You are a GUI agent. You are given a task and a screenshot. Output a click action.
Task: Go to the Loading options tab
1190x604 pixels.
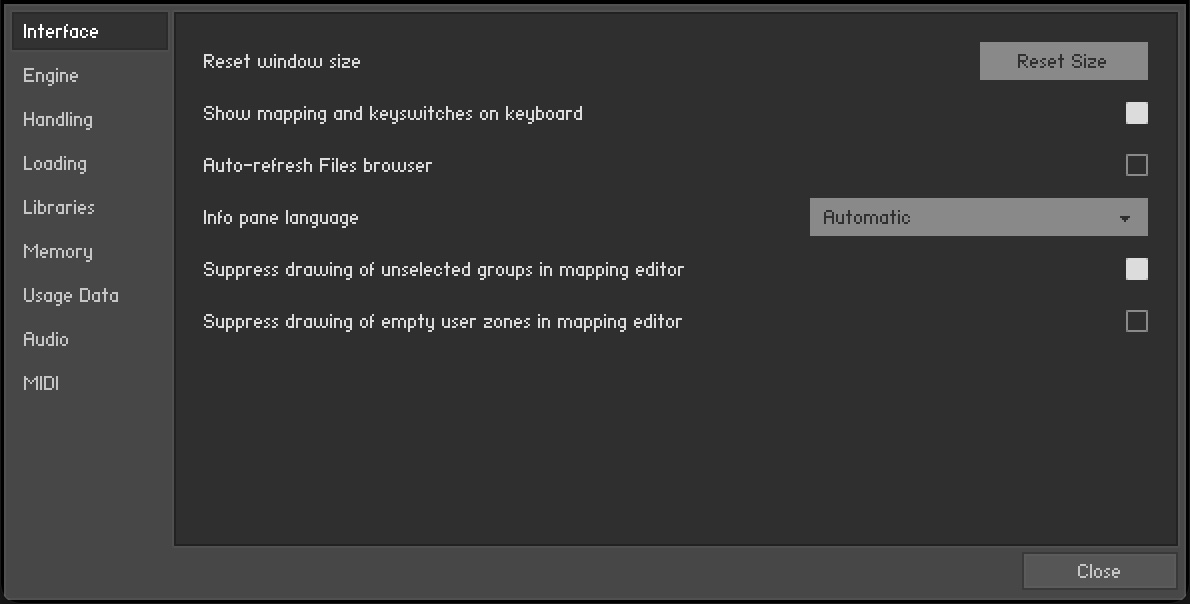[x=55, y=164]
